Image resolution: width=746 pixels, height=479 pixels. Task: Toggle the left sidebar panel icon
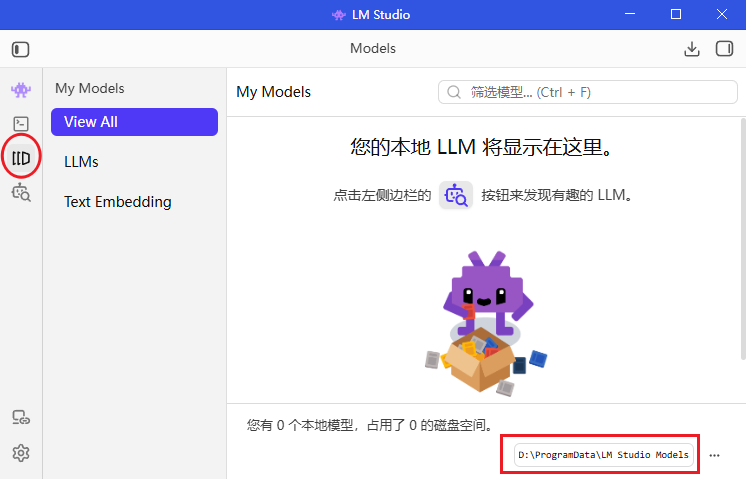[x=20, y=49]
